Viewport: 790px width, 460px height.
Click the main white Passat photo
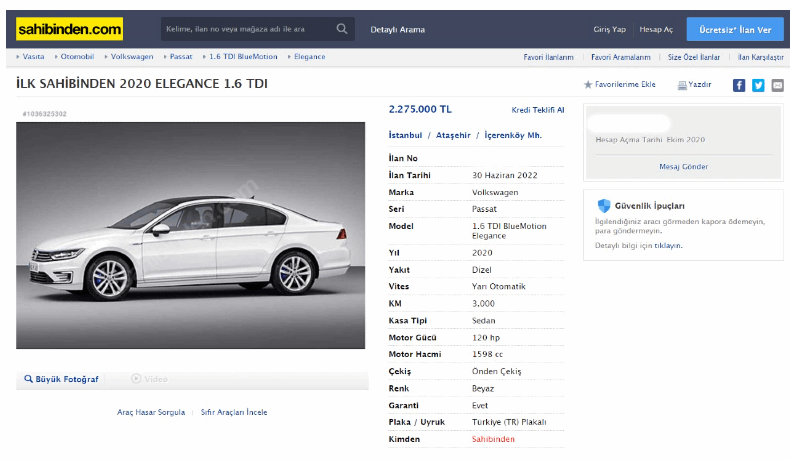click(190, 235)
